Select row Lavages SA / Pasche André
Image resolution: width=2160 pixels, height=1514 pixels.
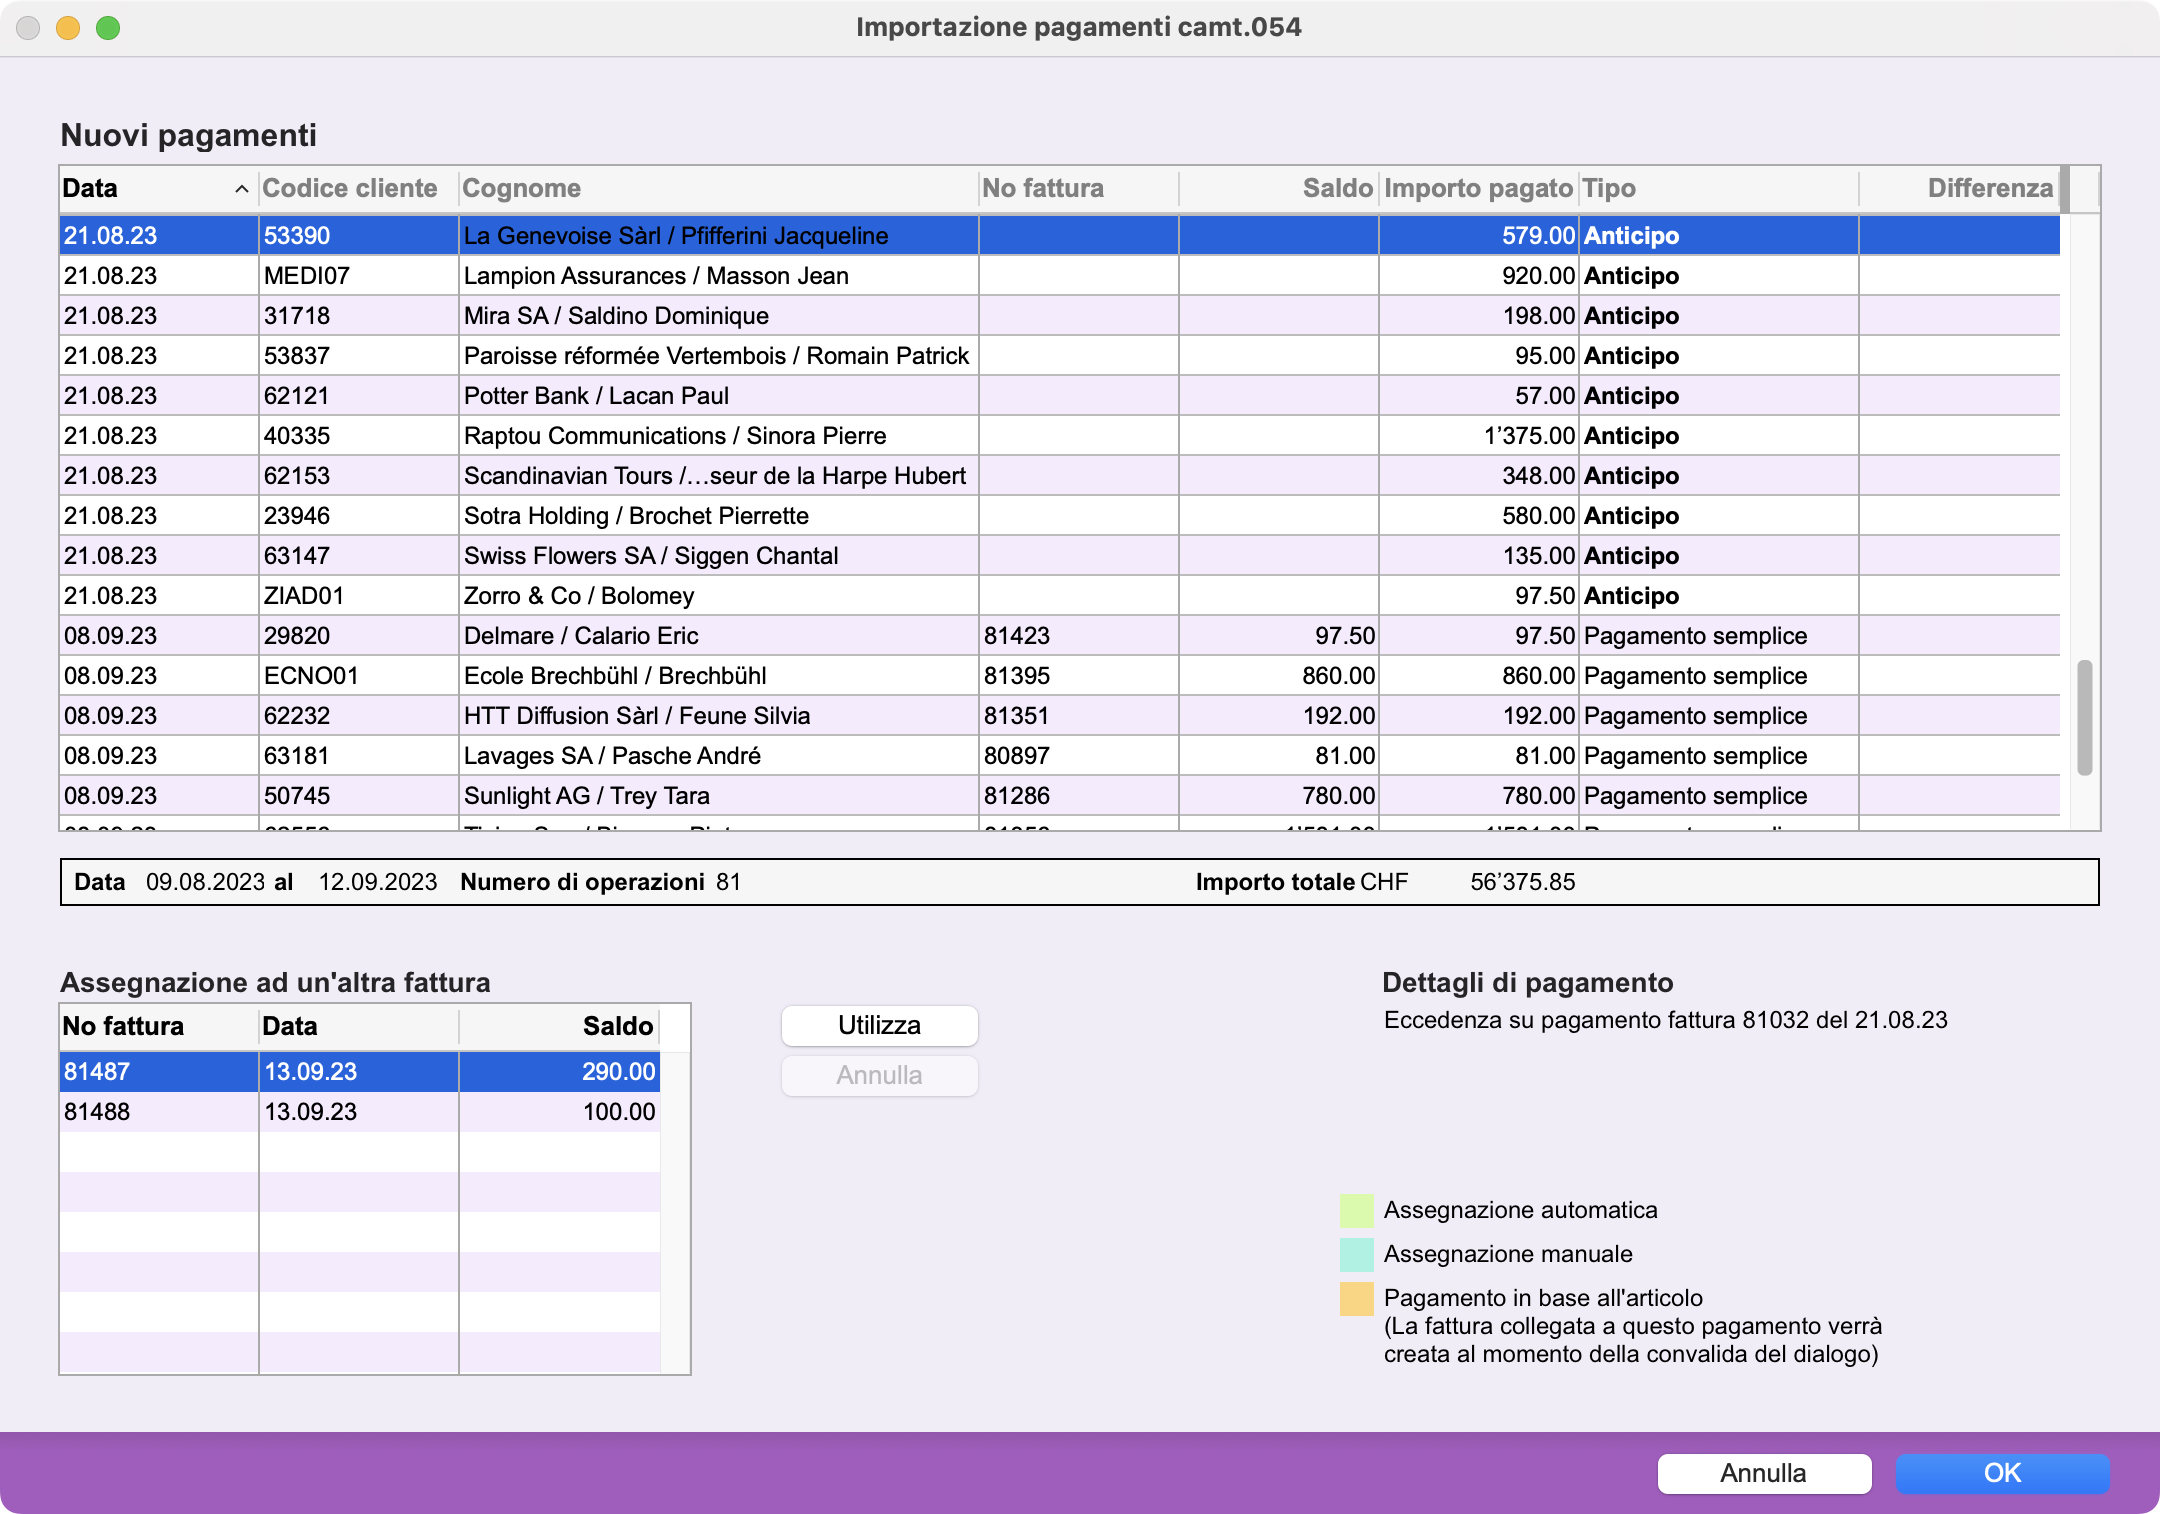coord(1060,755)
